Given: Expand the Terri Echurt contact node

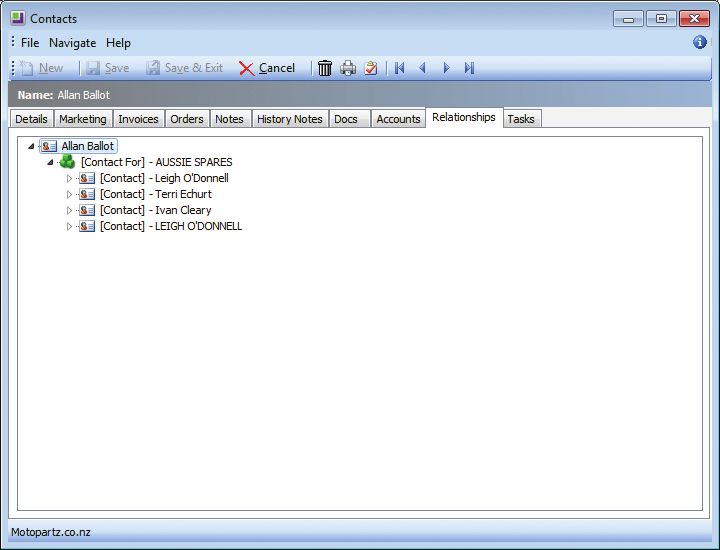Looking at the screenshot, I should pos(69,194).
